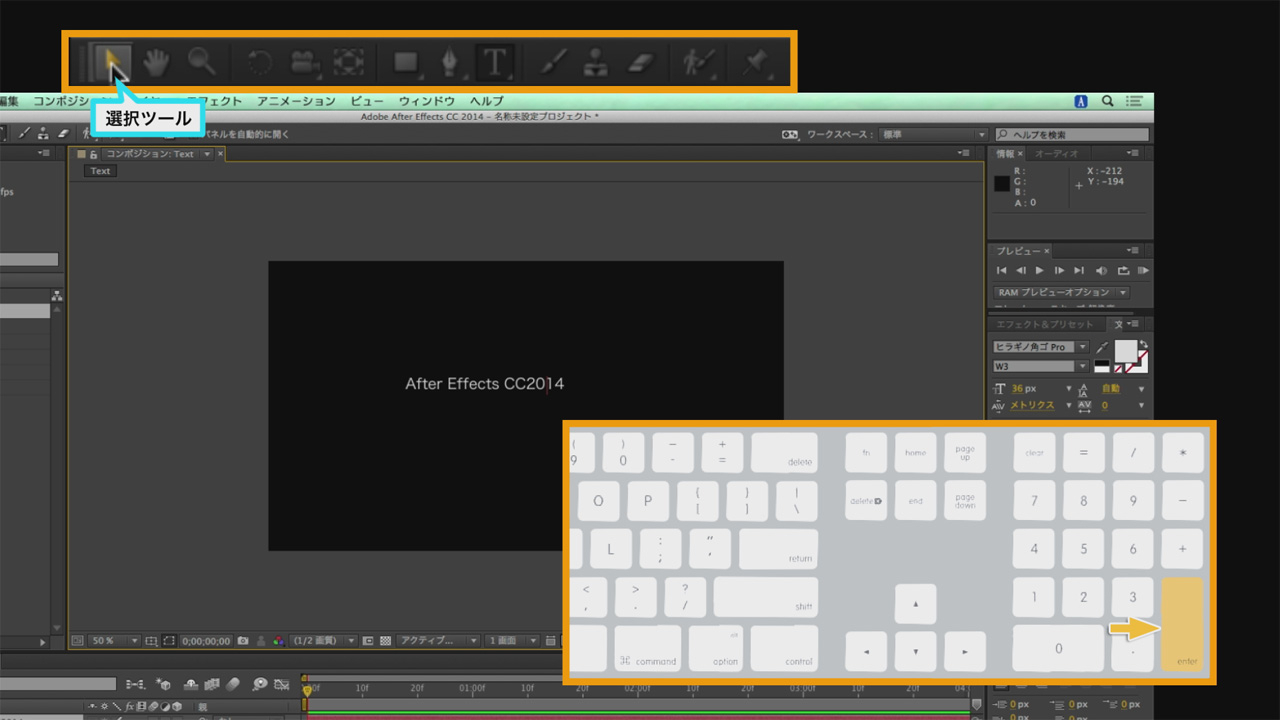Viewport: 1280px width, 720px height.
Task: Open the W3 font style dropdown
Action: [1041, 366]
